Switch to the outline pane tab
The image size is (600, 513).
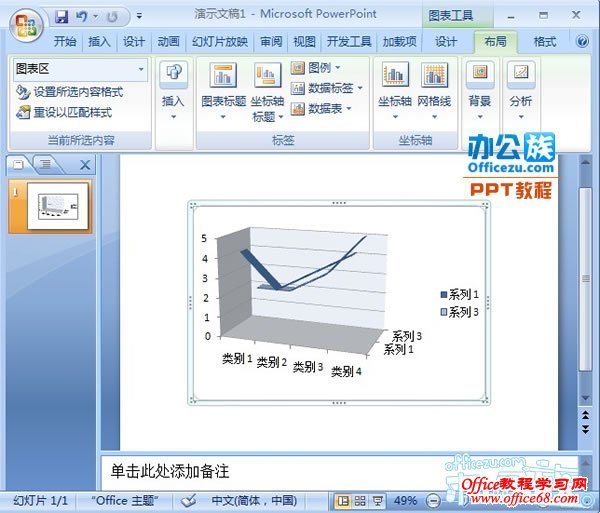pos(46,164)
